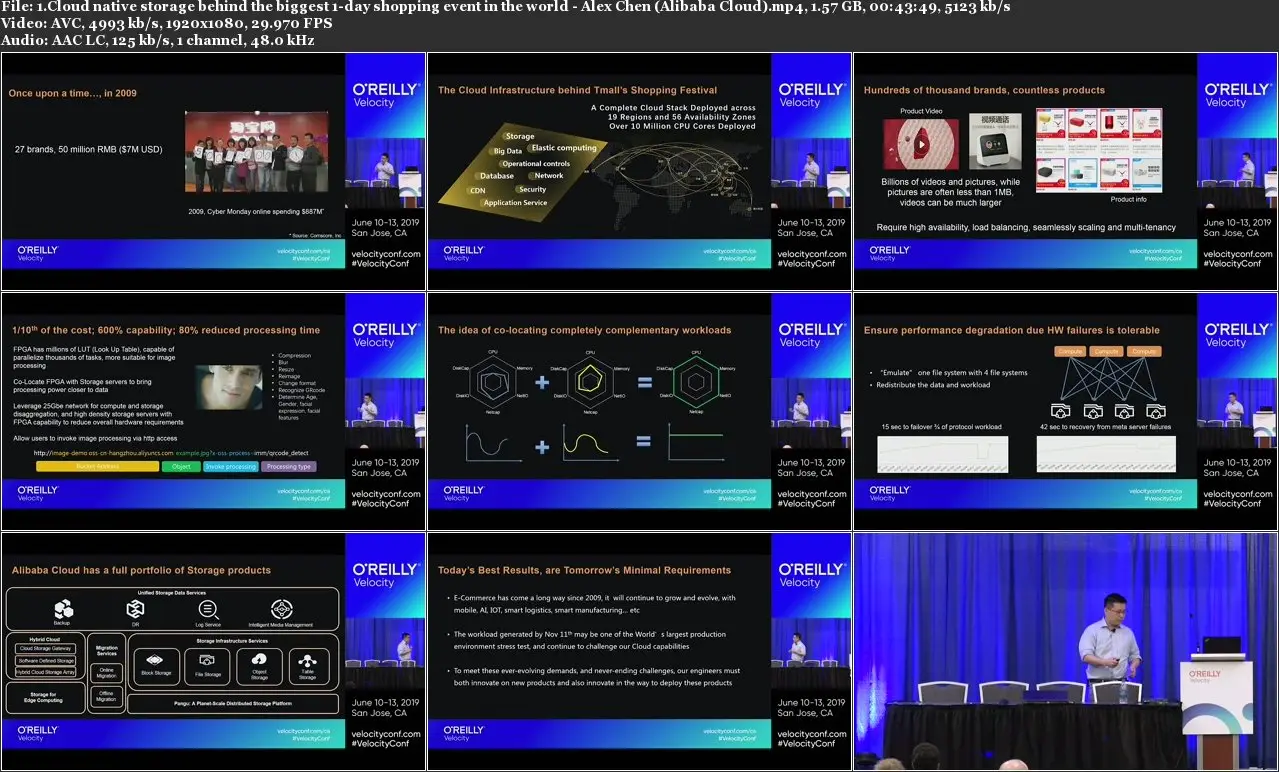The width and height of the screenshot is (1279, 772).
Task: Click the face photo in the FPGA slide
Action: pos(229,387)
